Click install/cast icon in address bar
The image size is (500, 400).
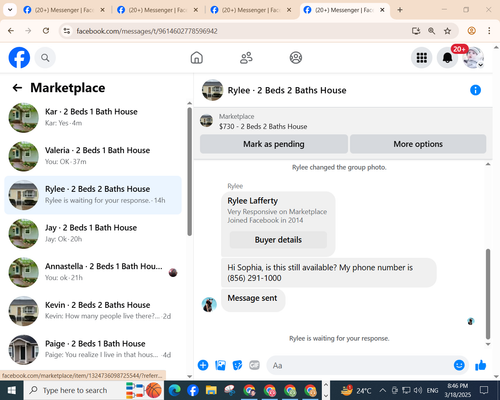pyautogui.click(x=416, y=31)
